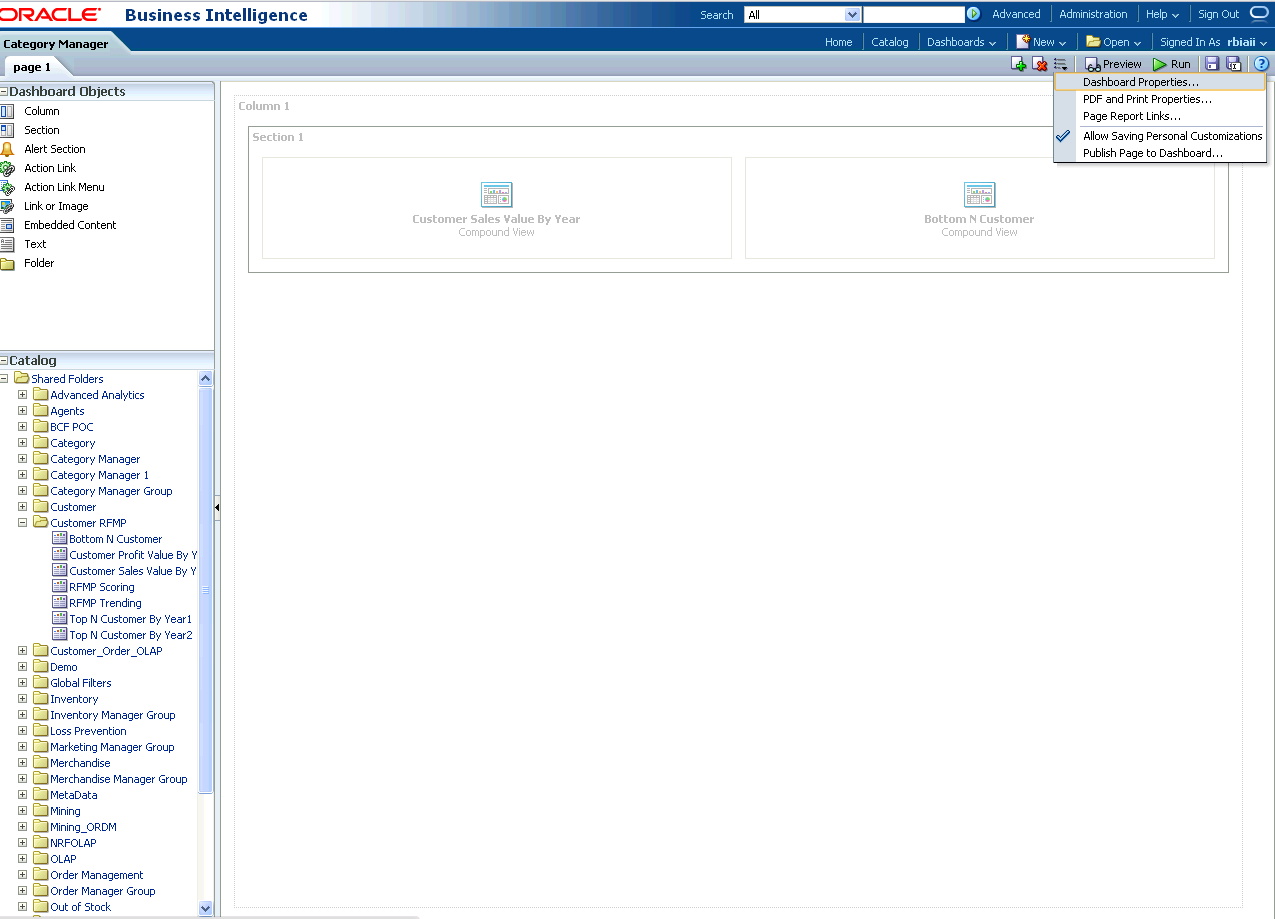This screenshot has width=1275, height=919.
Task: Select Publish Page to Dashboard menu item
Action: coord(1152,153)
